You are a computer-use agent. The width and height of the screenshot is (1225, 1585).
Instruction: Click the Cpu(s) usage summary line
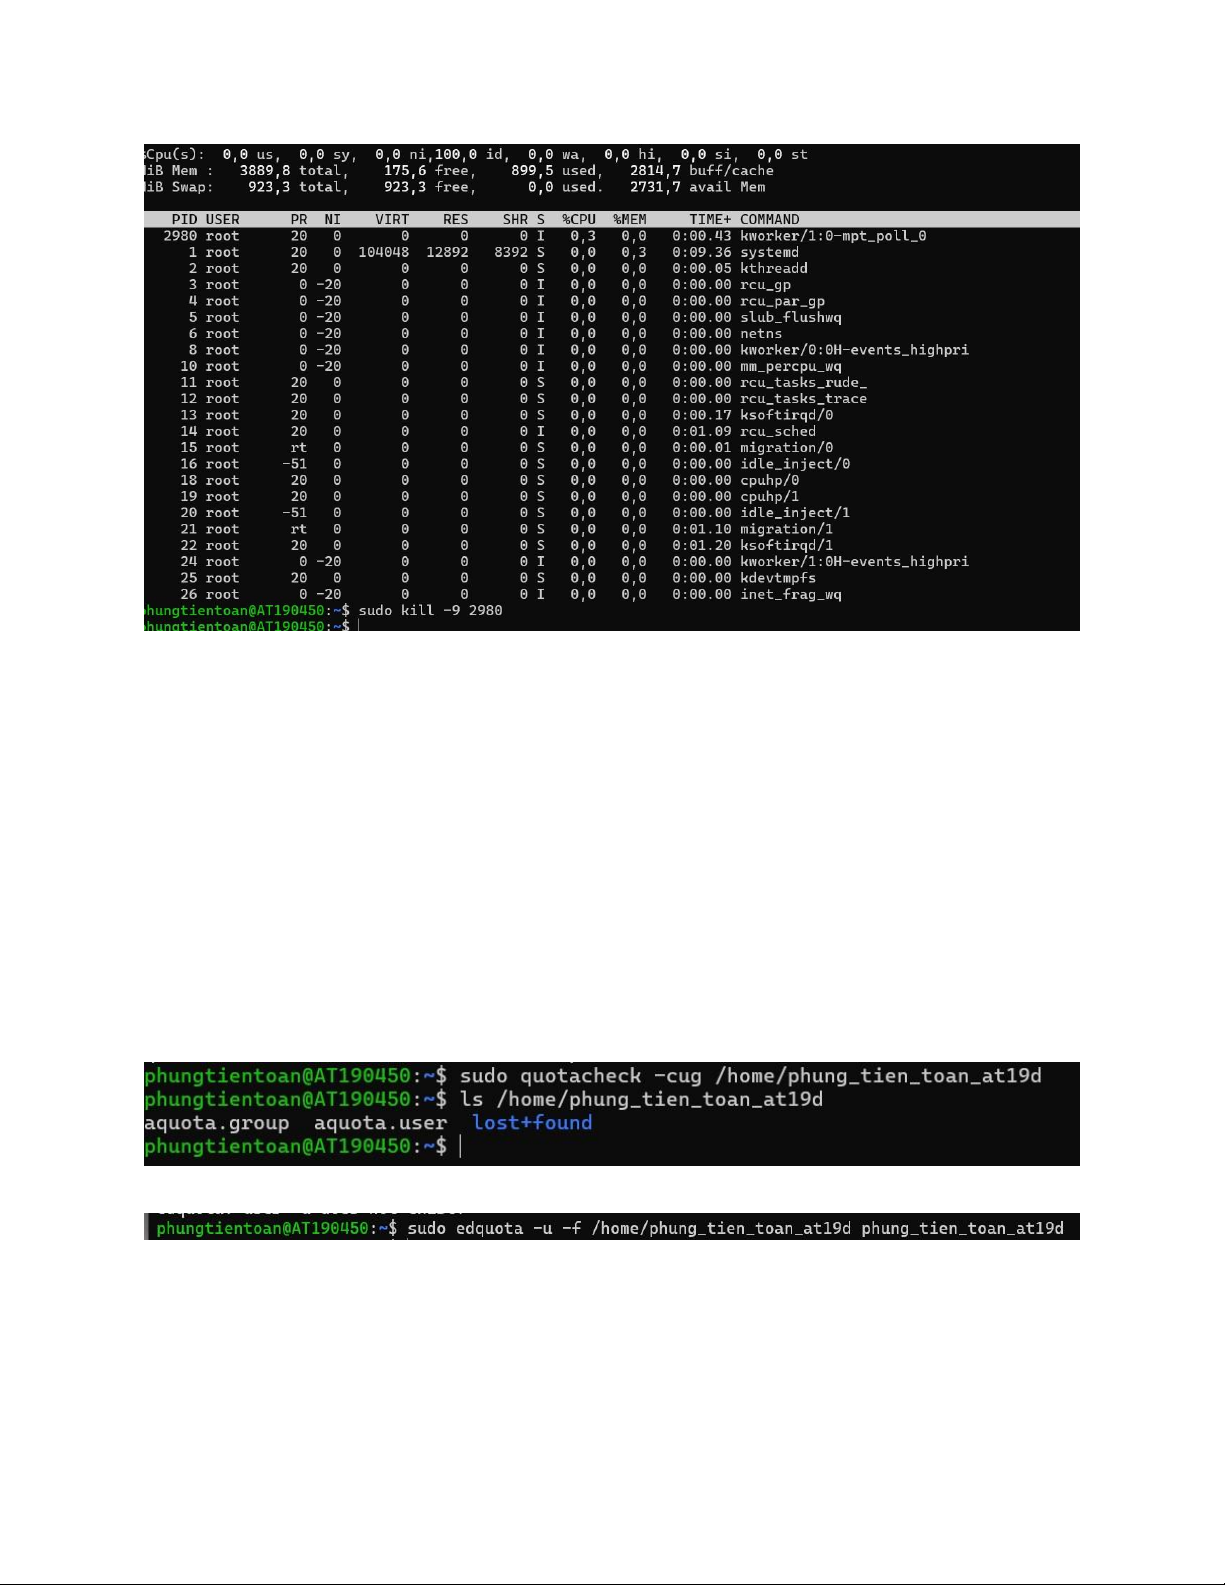(x=476, y=155)
